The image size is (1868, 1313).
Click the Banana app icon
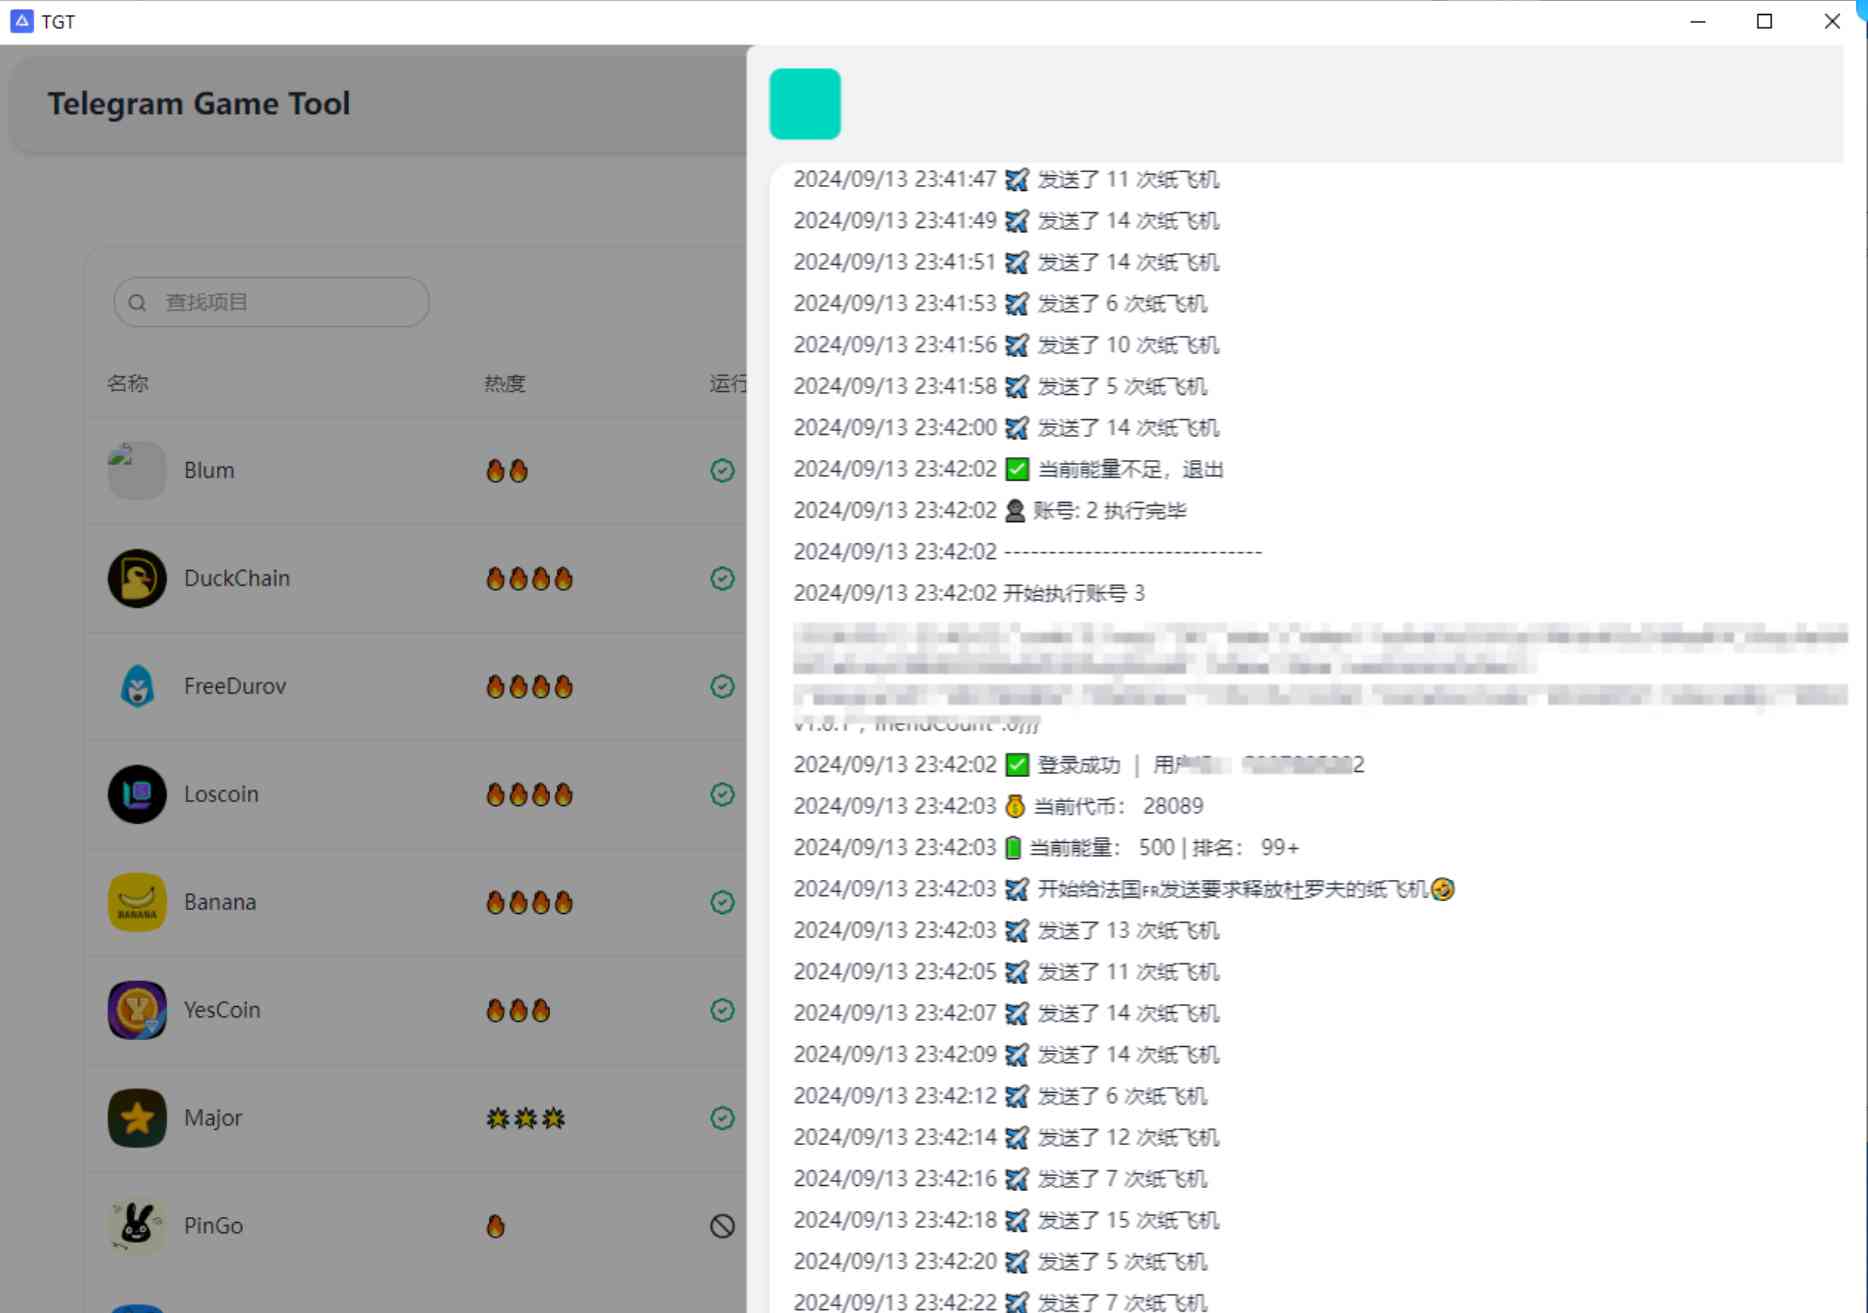[137, 902]
